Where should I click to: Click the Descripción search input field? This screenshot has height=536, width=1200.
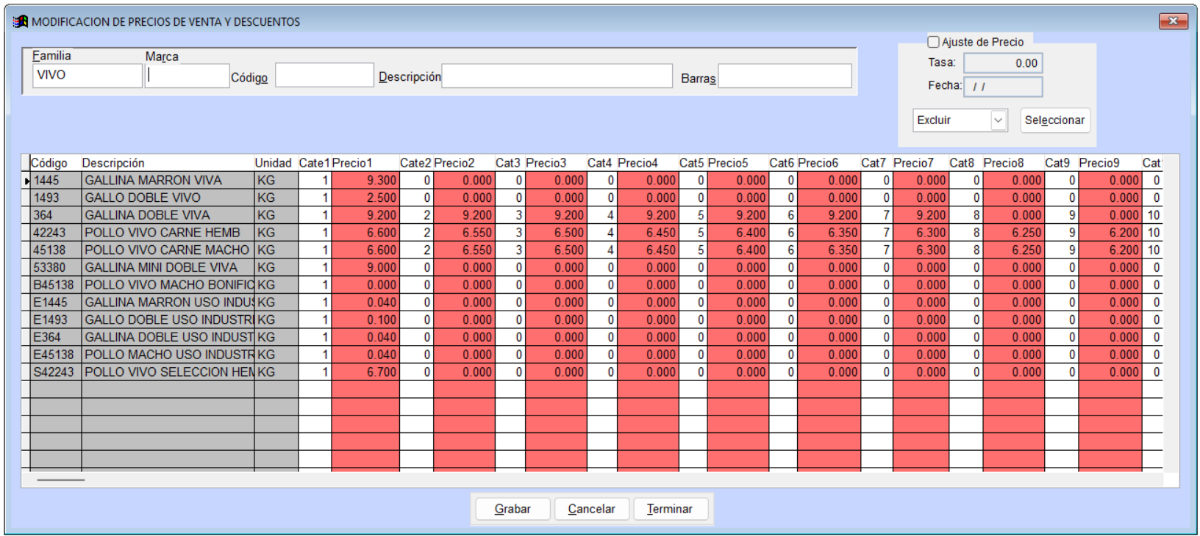[558, 76]
